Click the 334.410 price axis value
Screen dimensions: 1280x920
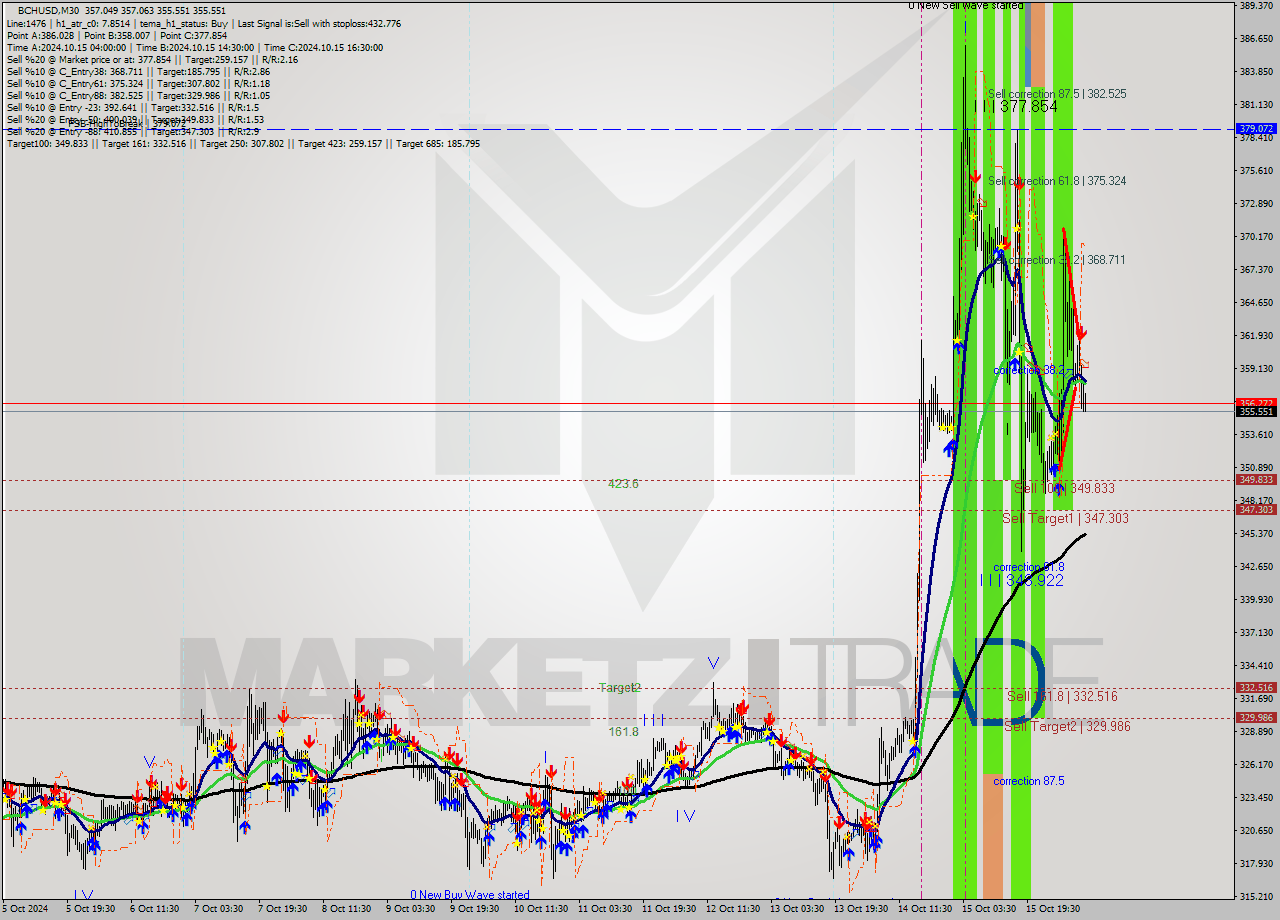tap(1256, 666)
